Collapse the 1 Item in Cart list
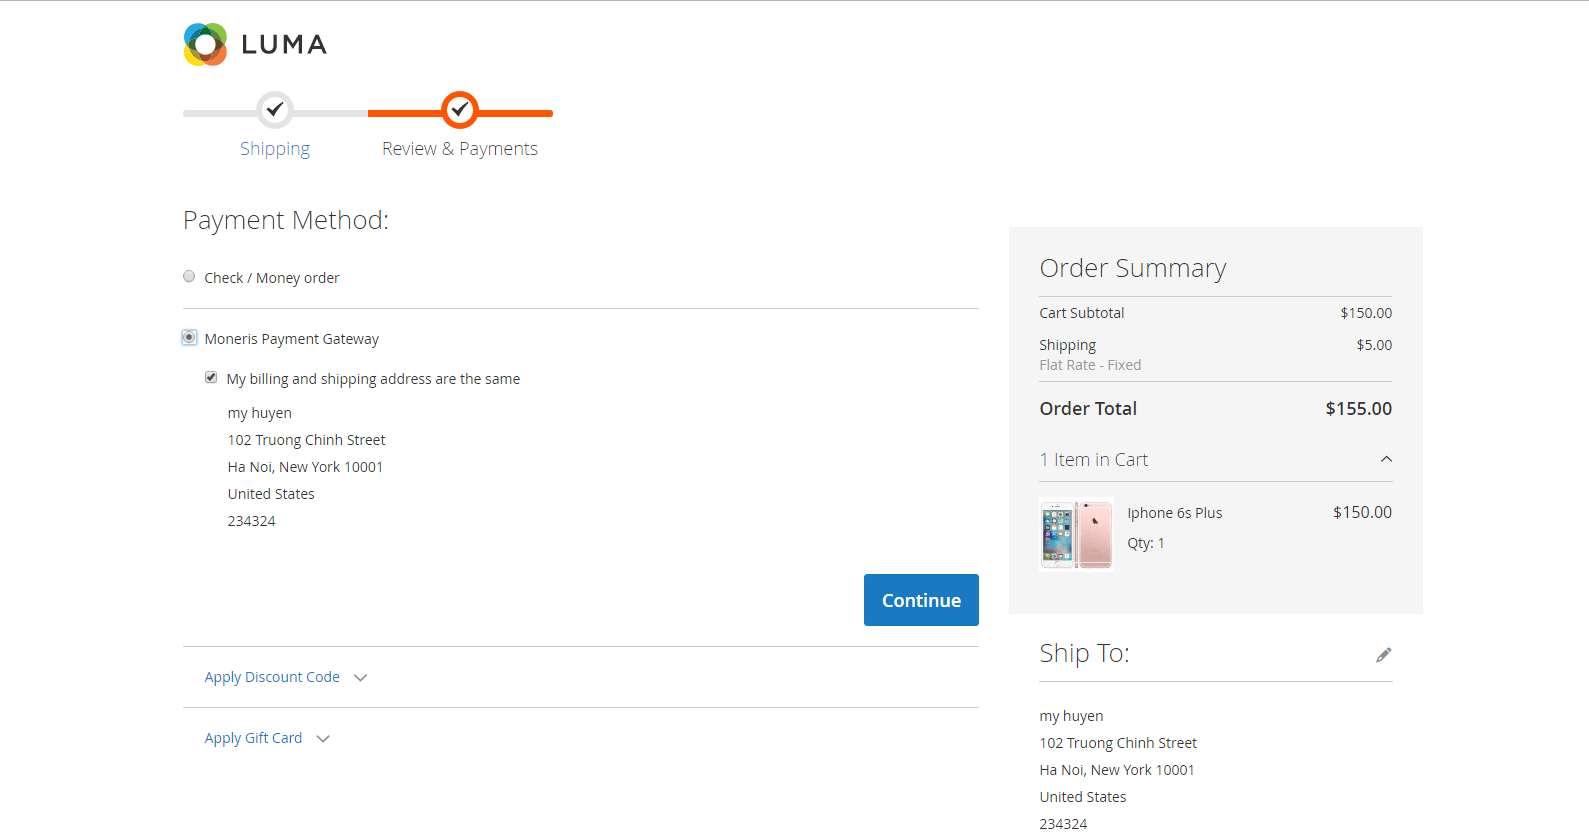This screenshot has width=1589, height=836. 1386,460
